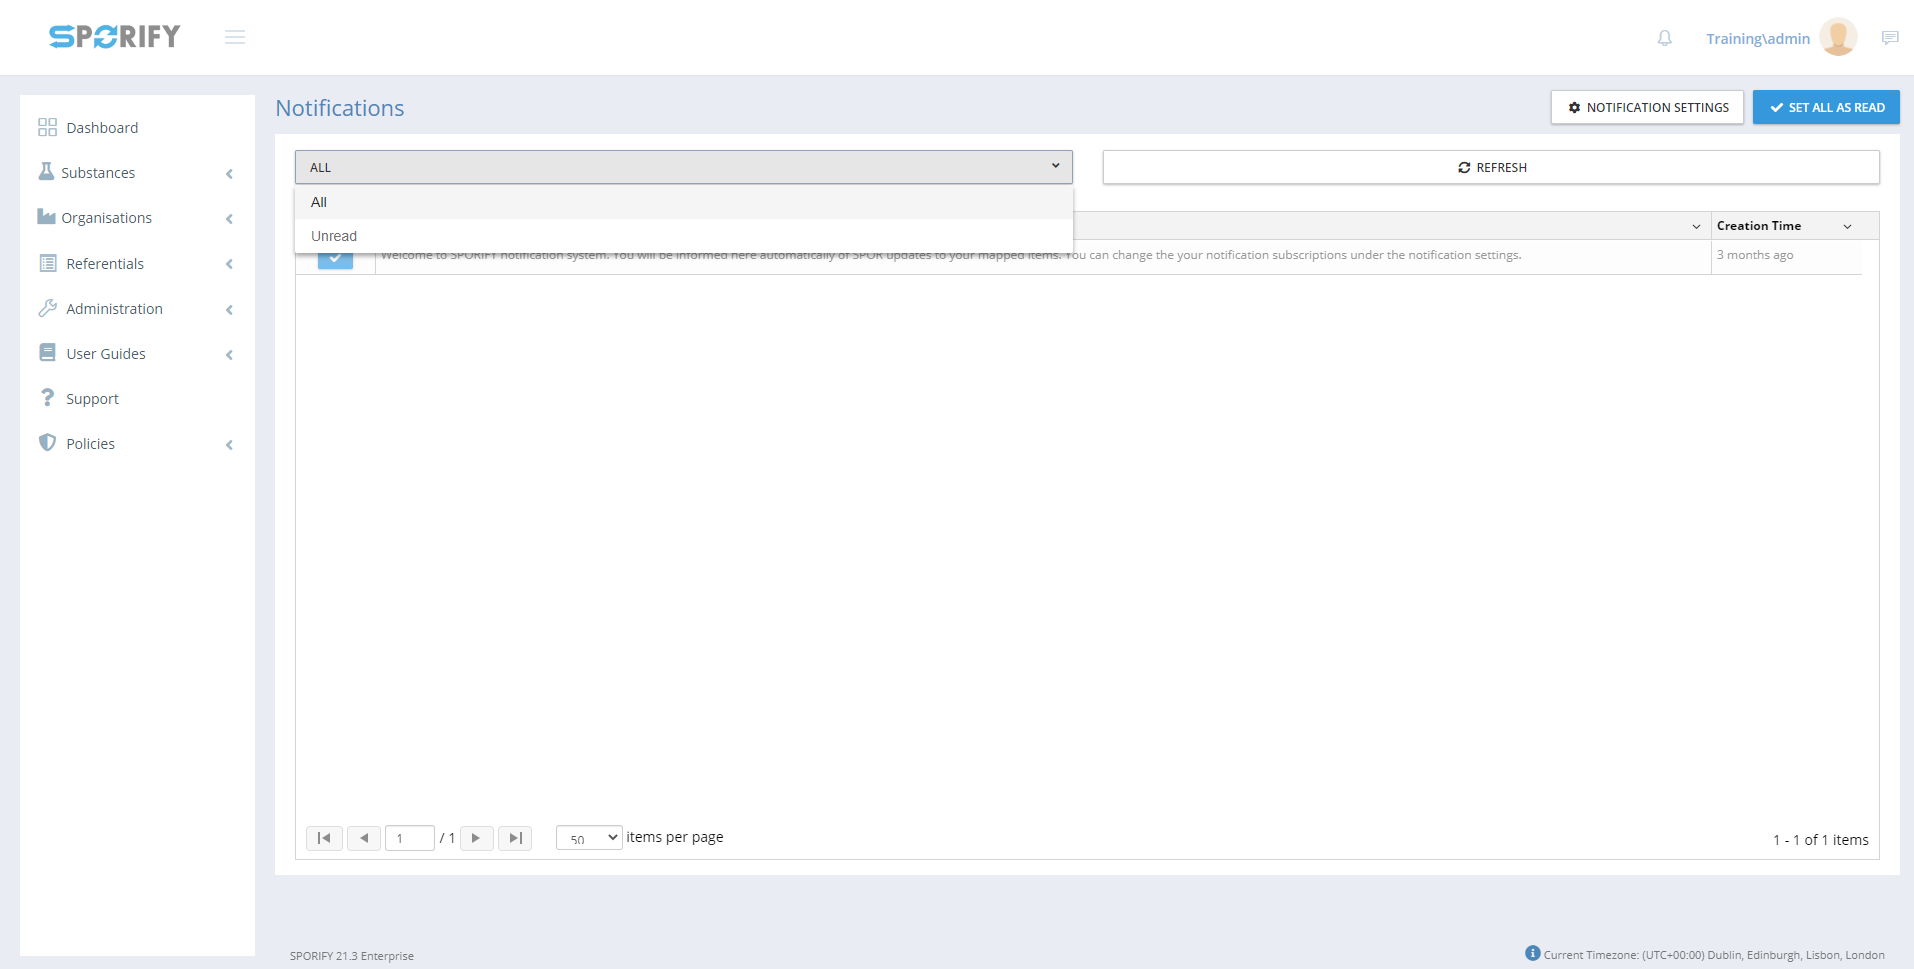
Task: Click the page number input field
Action: coord(409,838)
